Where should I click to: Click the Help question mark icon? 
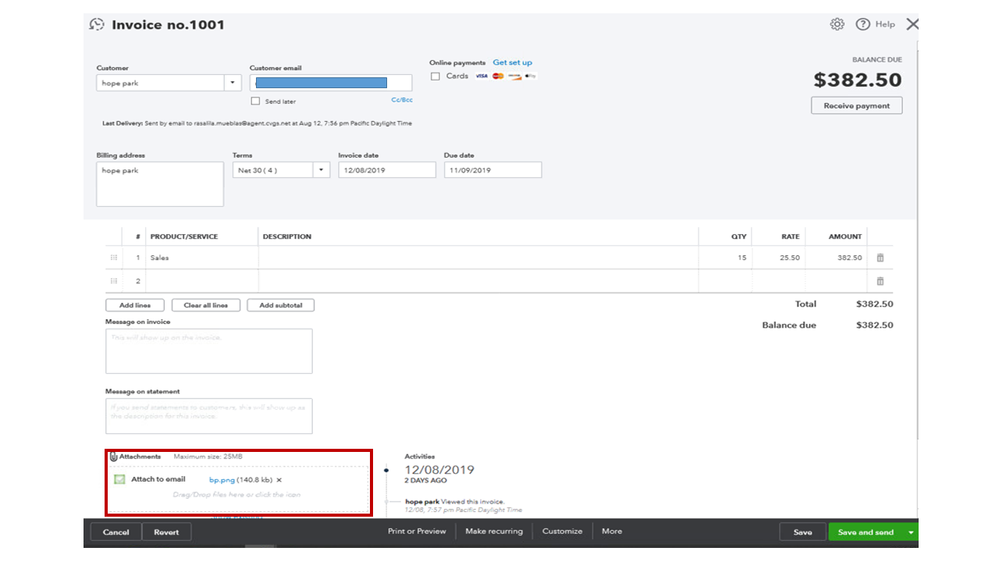tap(863, 24)
